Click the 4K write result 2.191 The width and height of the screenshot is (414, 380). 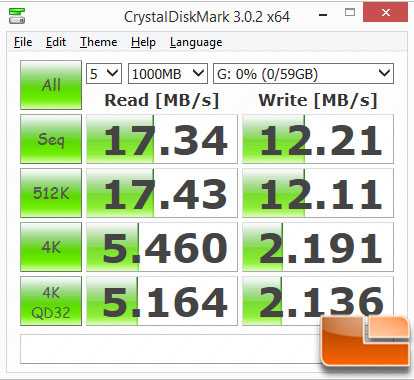(x=318, y=247)
